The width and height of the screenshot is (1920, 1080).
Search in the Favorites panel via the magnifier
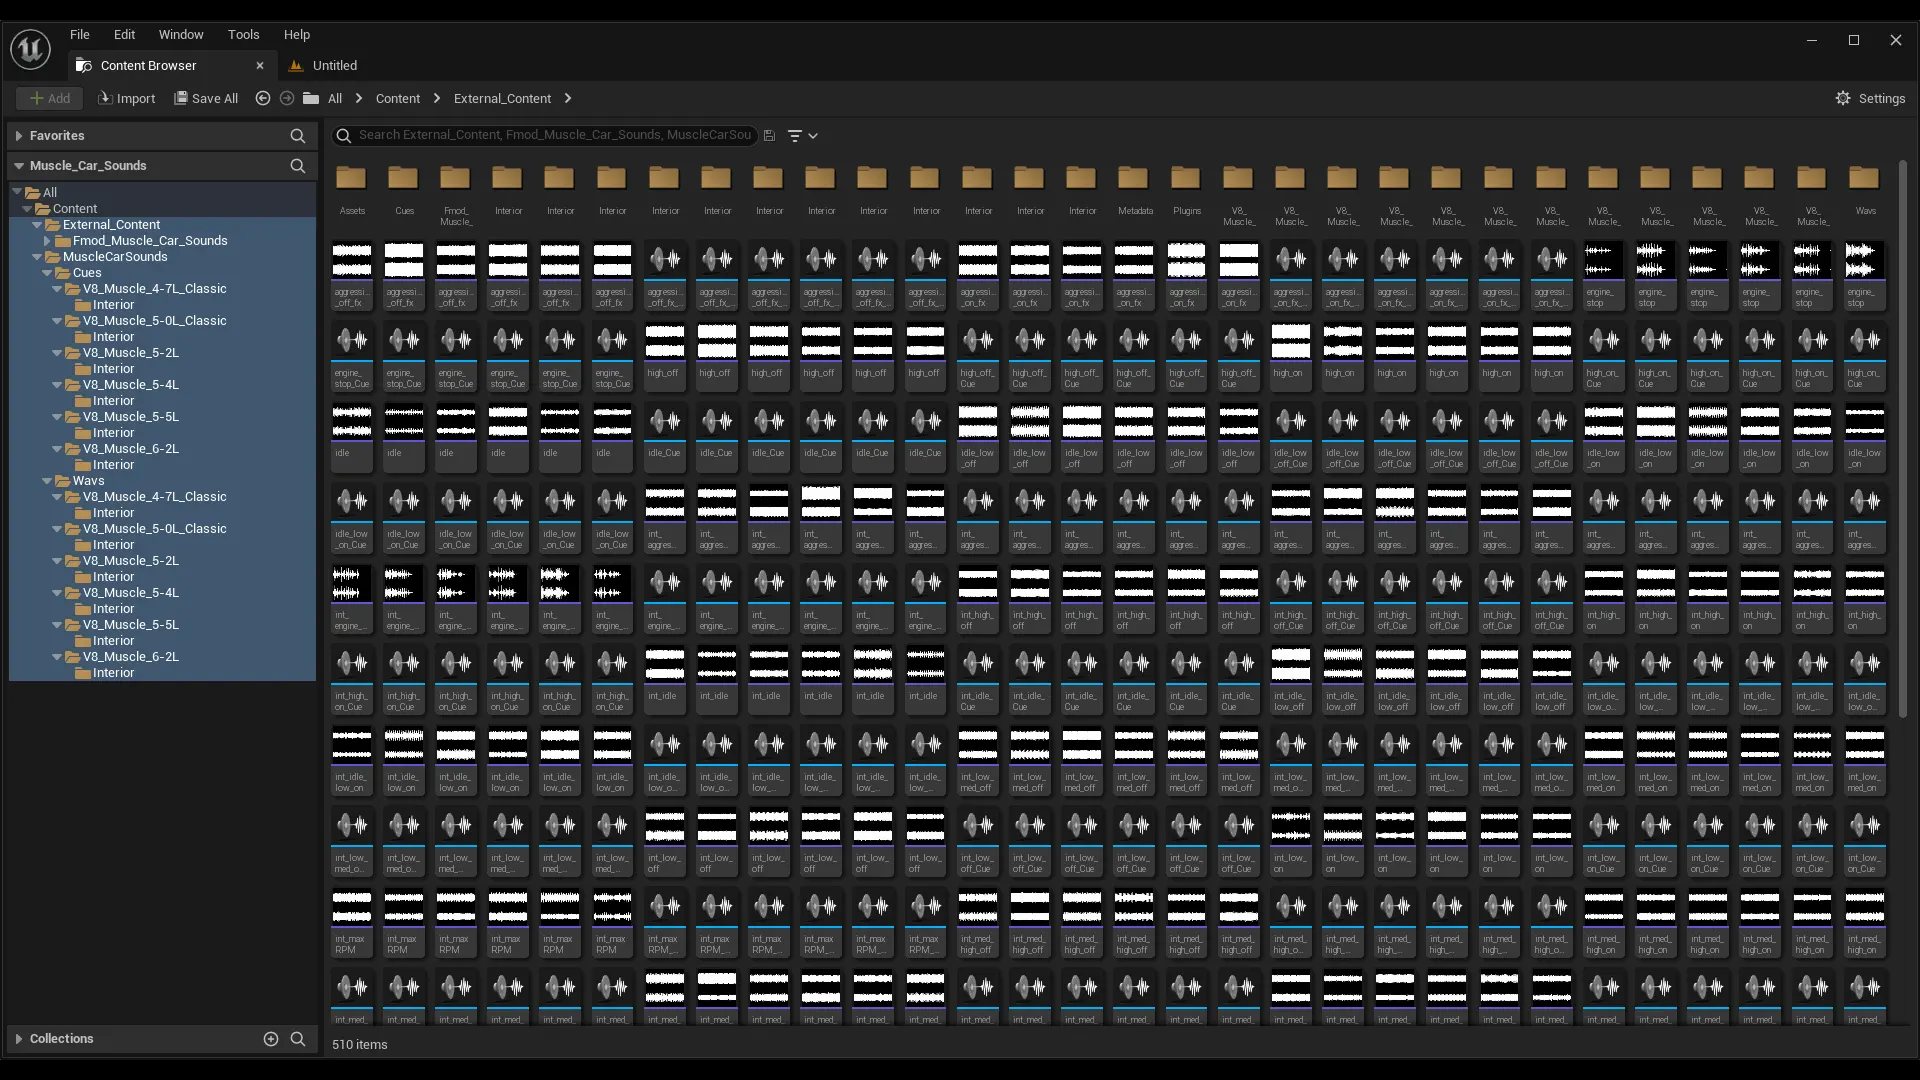[x=297, y=135]
